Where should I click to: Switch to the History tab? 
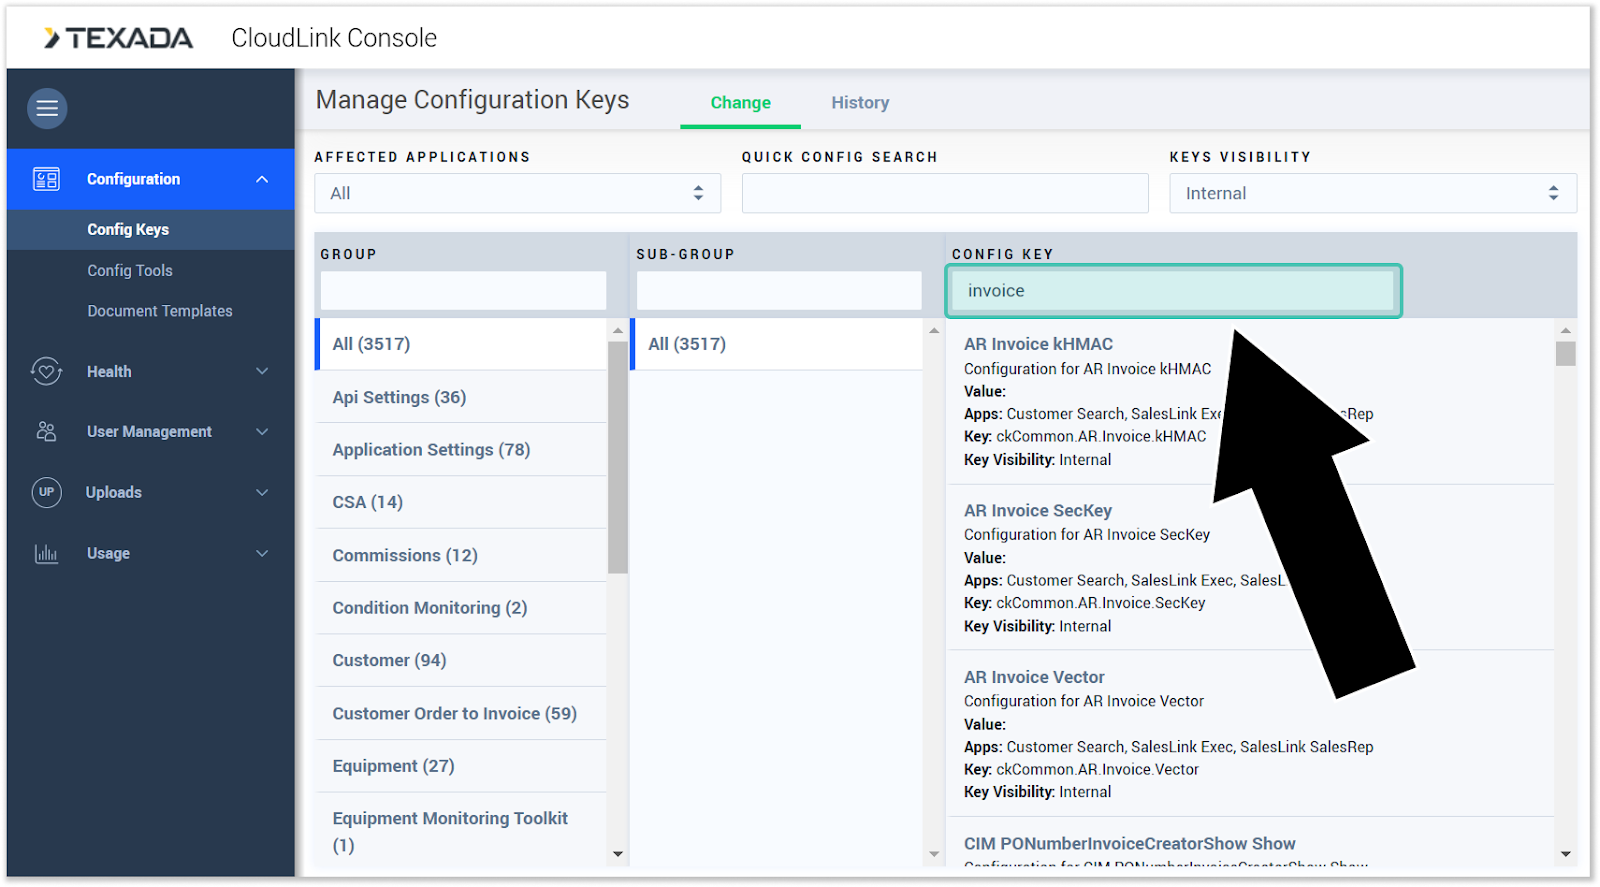coord(859,102)
